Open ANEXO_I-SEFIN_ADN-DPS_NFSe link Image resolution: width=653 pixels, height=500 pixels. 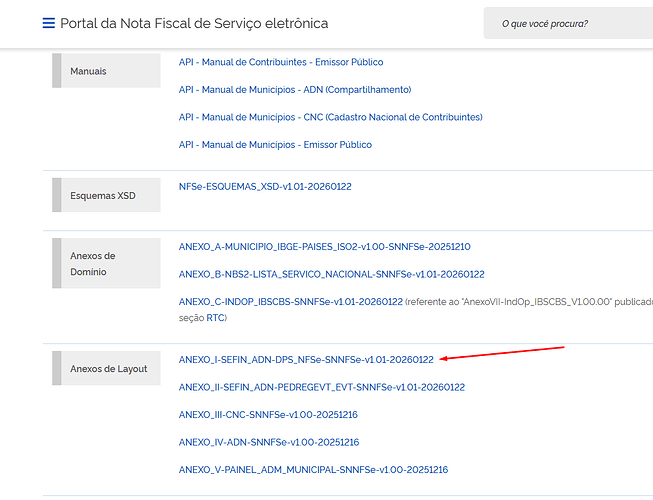(x=306, y=359)
